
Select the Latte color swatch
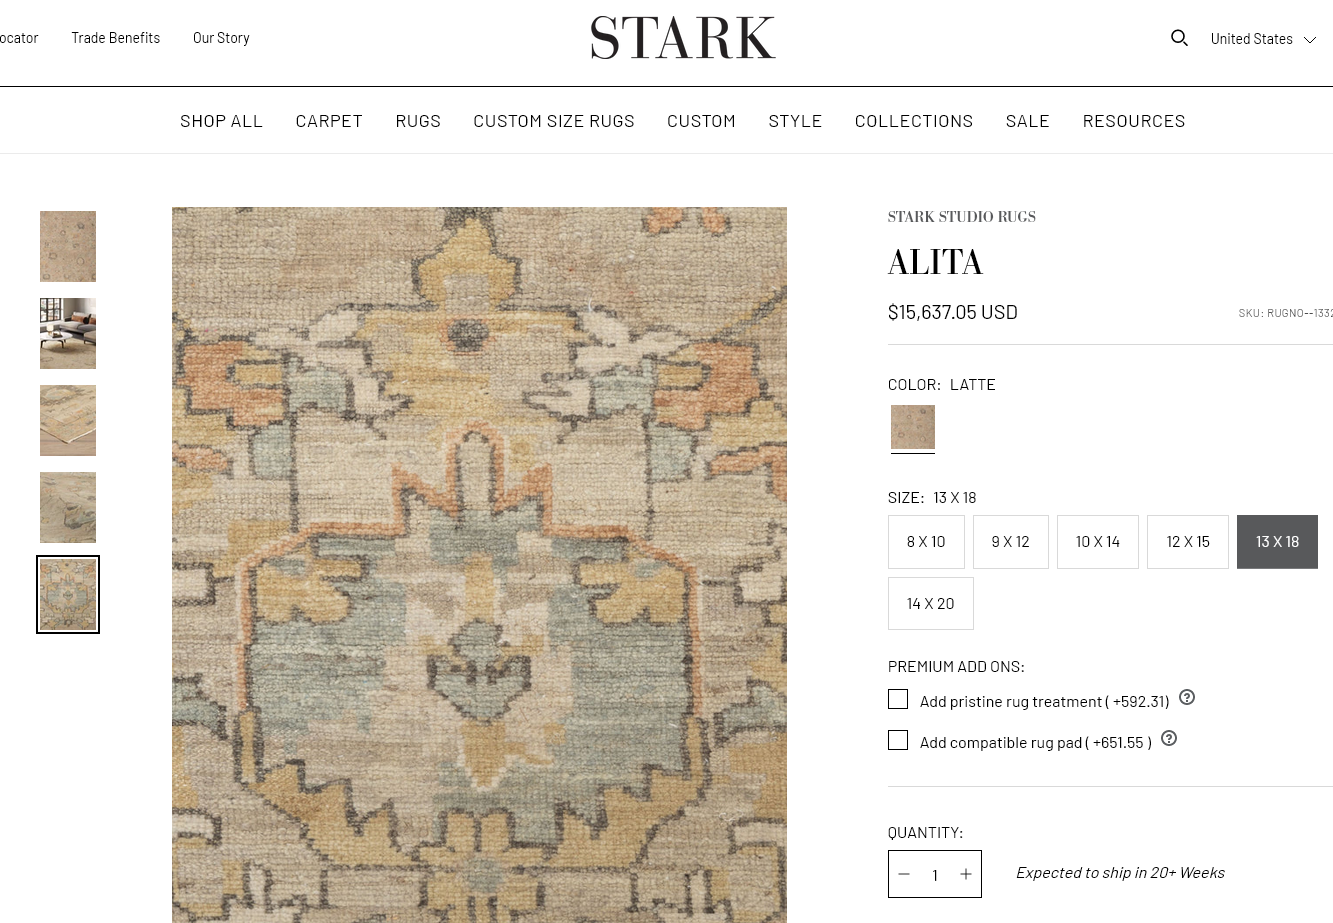tap(912, 428)
